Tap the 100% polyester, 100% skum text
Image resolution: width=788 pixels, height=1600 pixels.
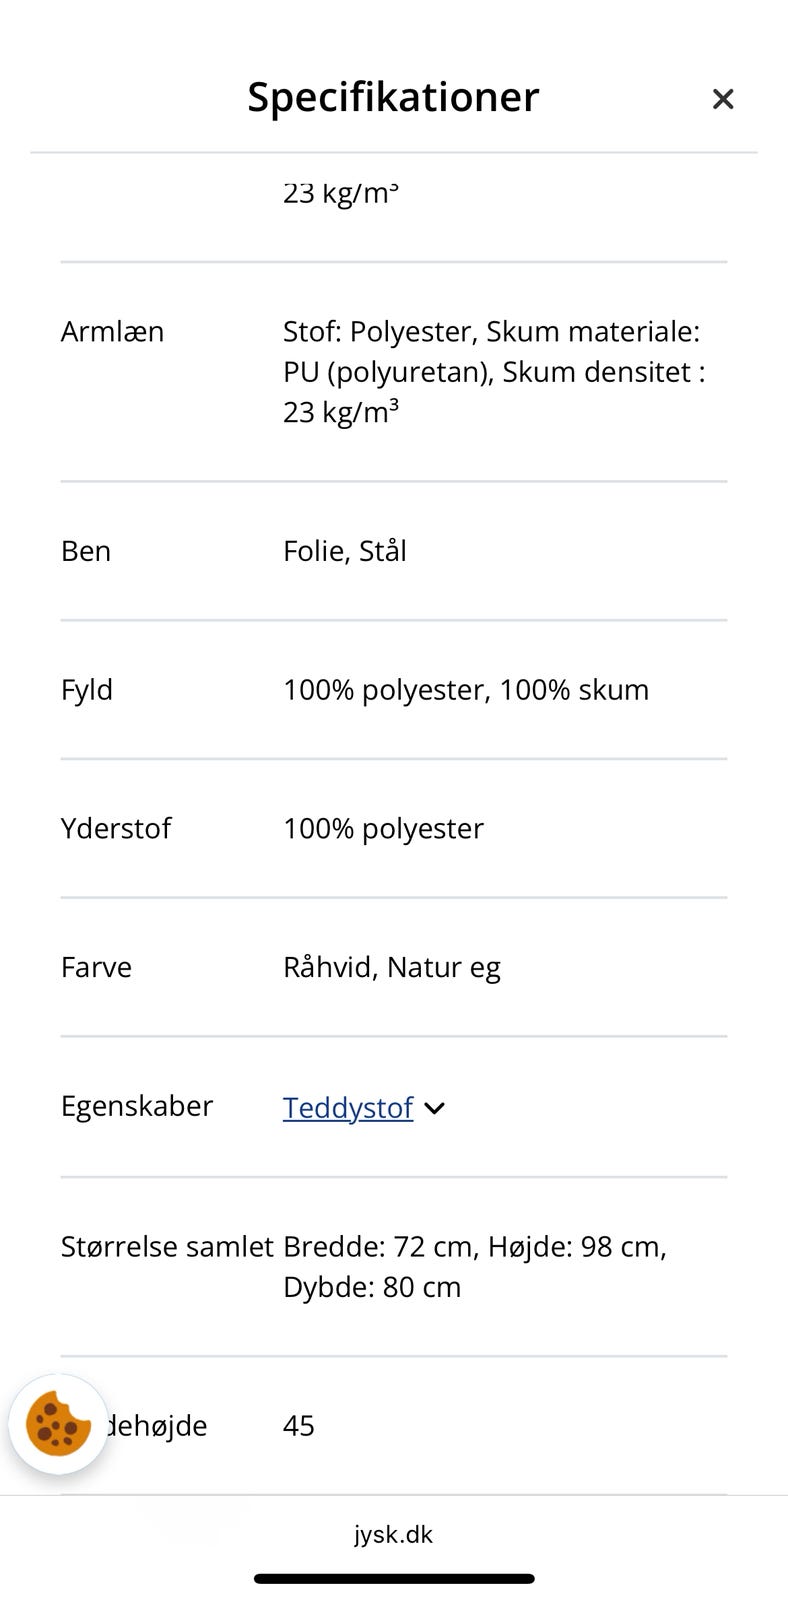(x=465, y=690)
